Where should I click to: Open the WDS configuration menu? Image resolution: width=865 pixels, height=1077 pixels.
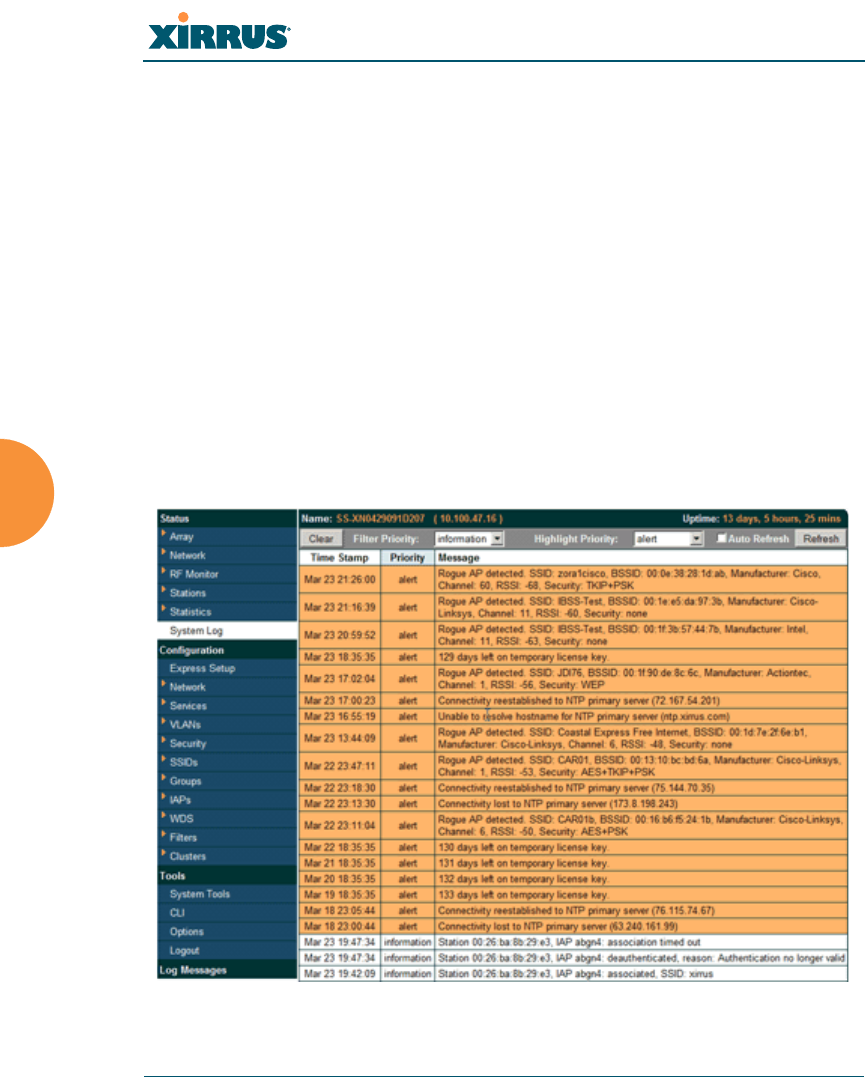pyautogui.click(x=181, y=819)
